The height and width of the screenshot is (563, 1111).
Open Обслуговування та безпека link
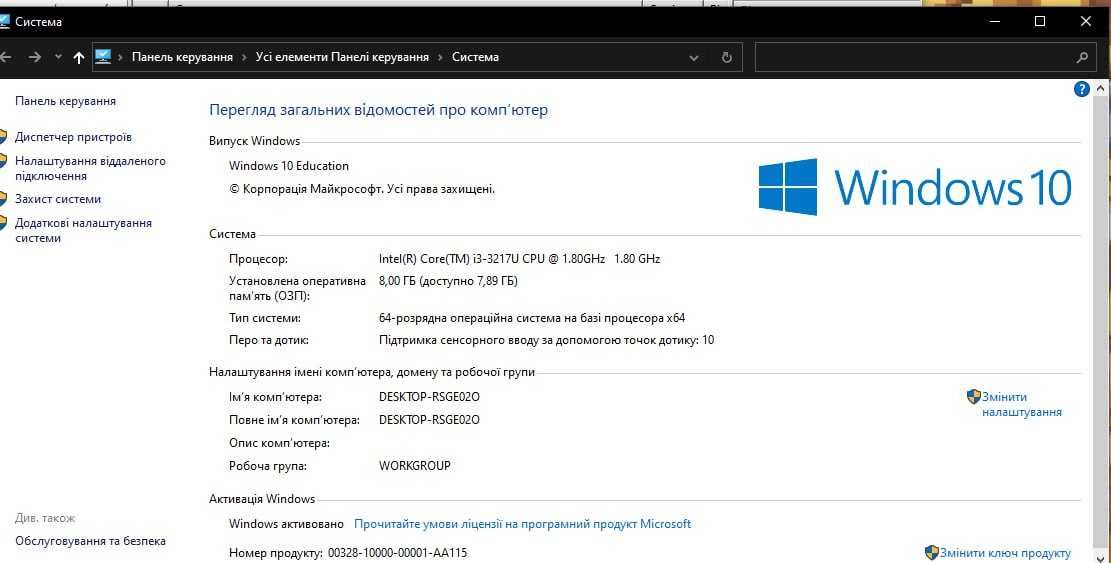point(90,541)
